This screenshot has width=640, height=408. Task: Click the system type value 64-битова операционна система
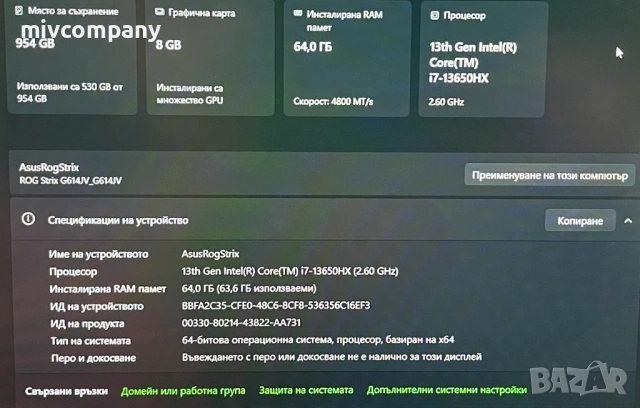coord(318,339)
